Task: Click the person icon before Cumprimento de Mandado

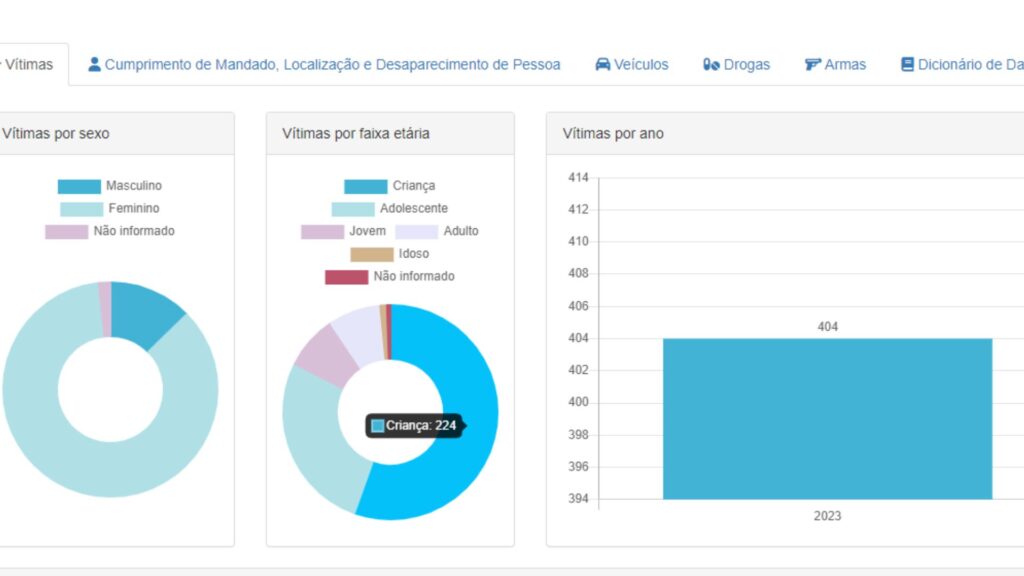Action: (95, 64)
